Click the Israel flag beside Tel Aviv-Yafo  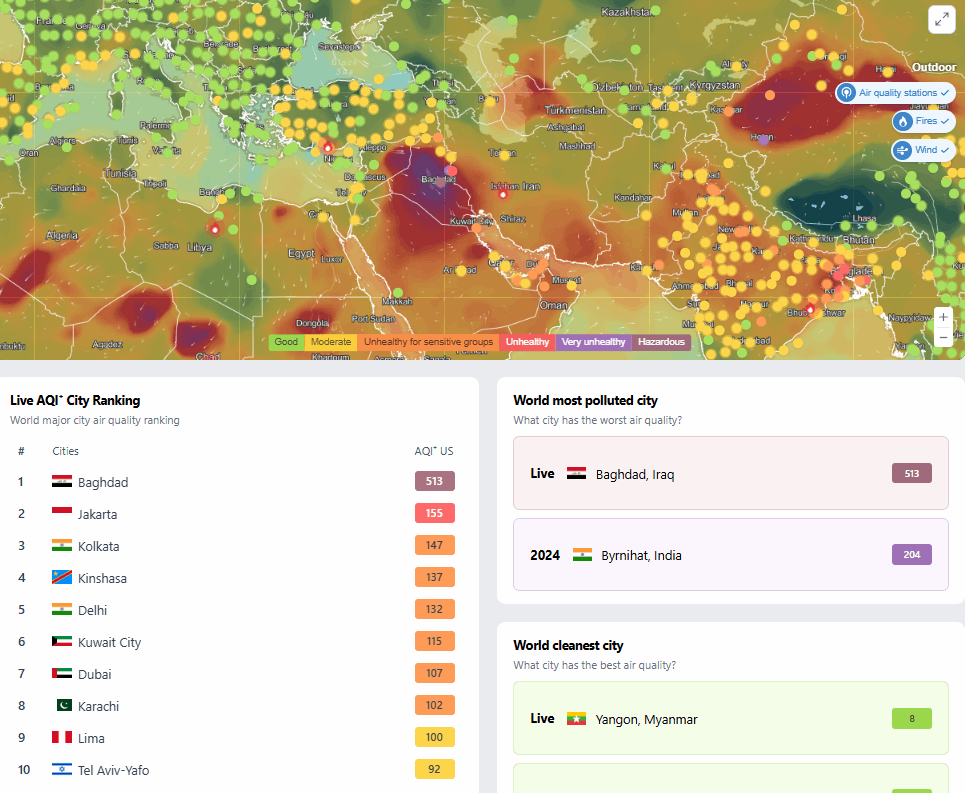click(62, 770)
